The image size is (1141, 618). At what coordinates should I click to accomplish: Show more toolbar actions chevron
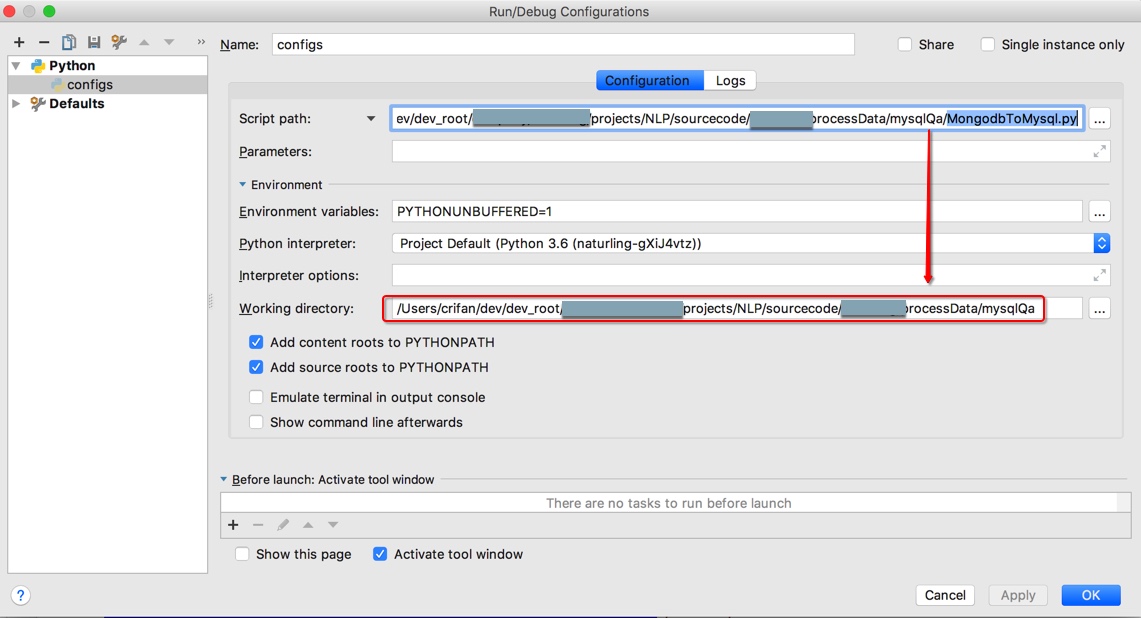pyautogui.click(x=201, y=42)
